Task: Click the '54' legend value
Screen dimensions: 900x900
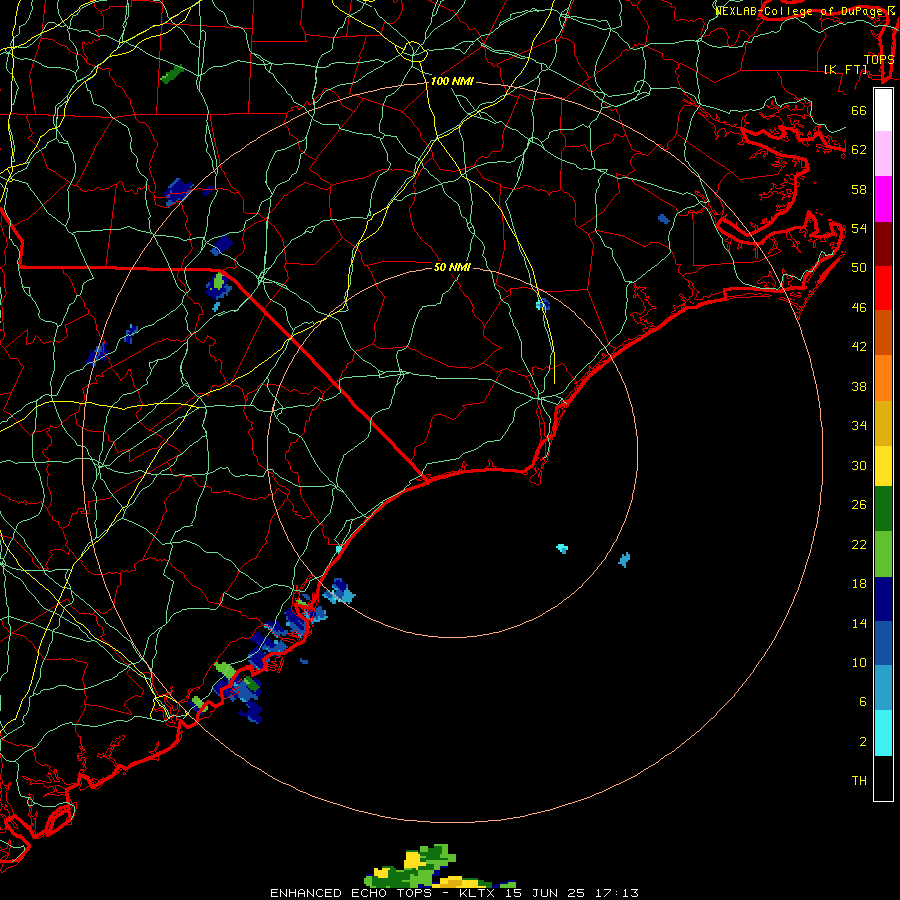Action: pyautogui.click(x=859, y=228)
